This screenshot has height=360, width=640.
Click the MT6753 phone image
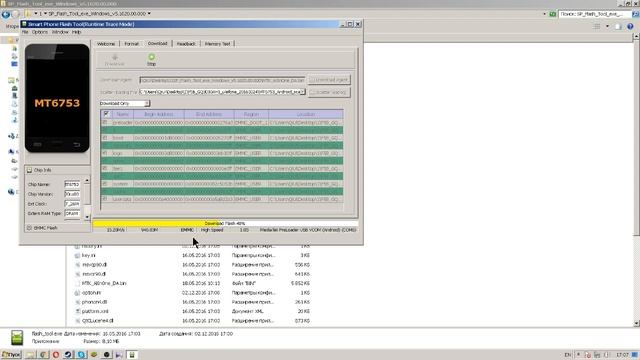coord(57,98)
